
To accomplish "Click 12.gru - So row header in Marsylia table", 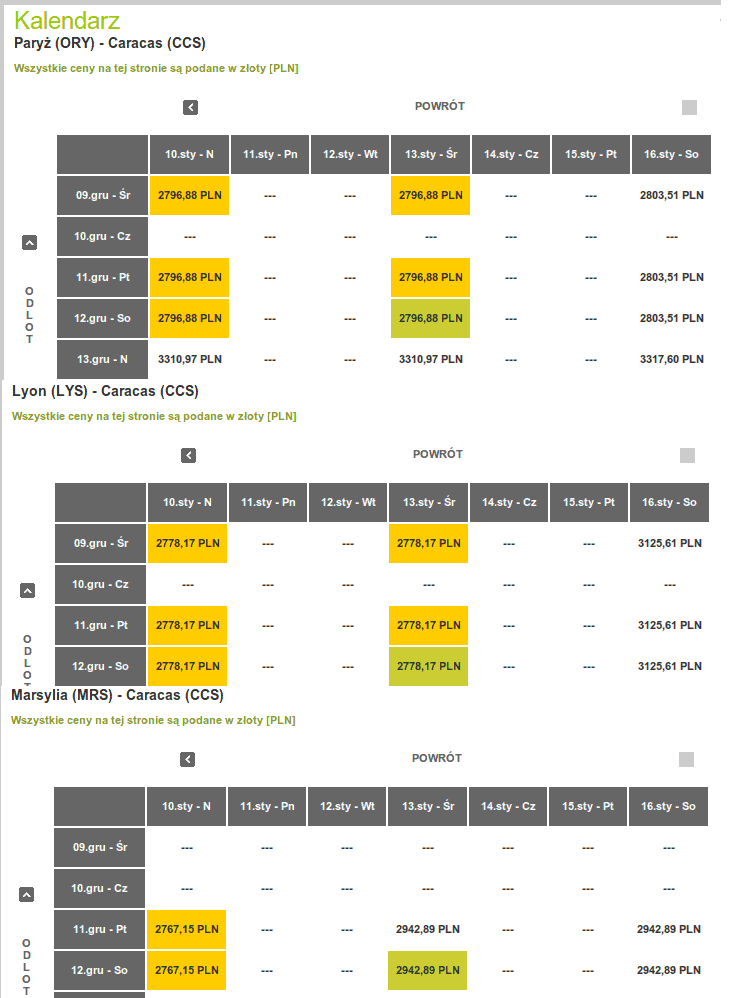I will [99, 971].
